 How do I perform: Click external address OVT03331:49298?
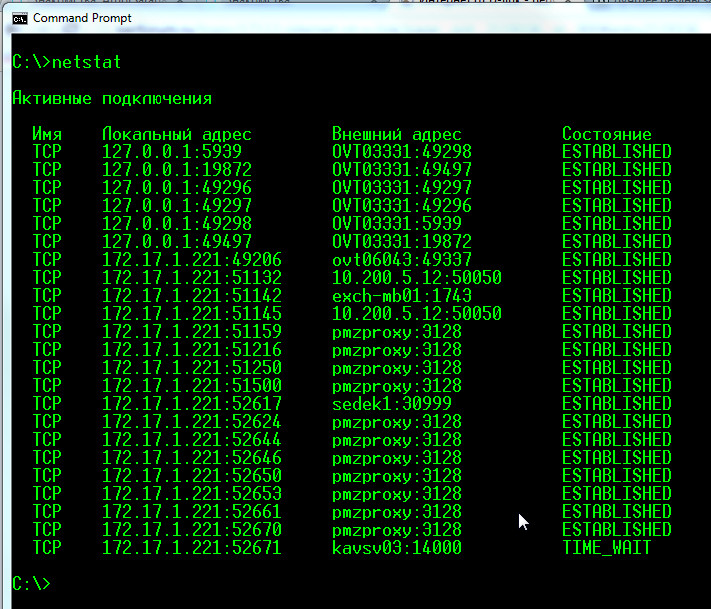(x=402, y=152)
